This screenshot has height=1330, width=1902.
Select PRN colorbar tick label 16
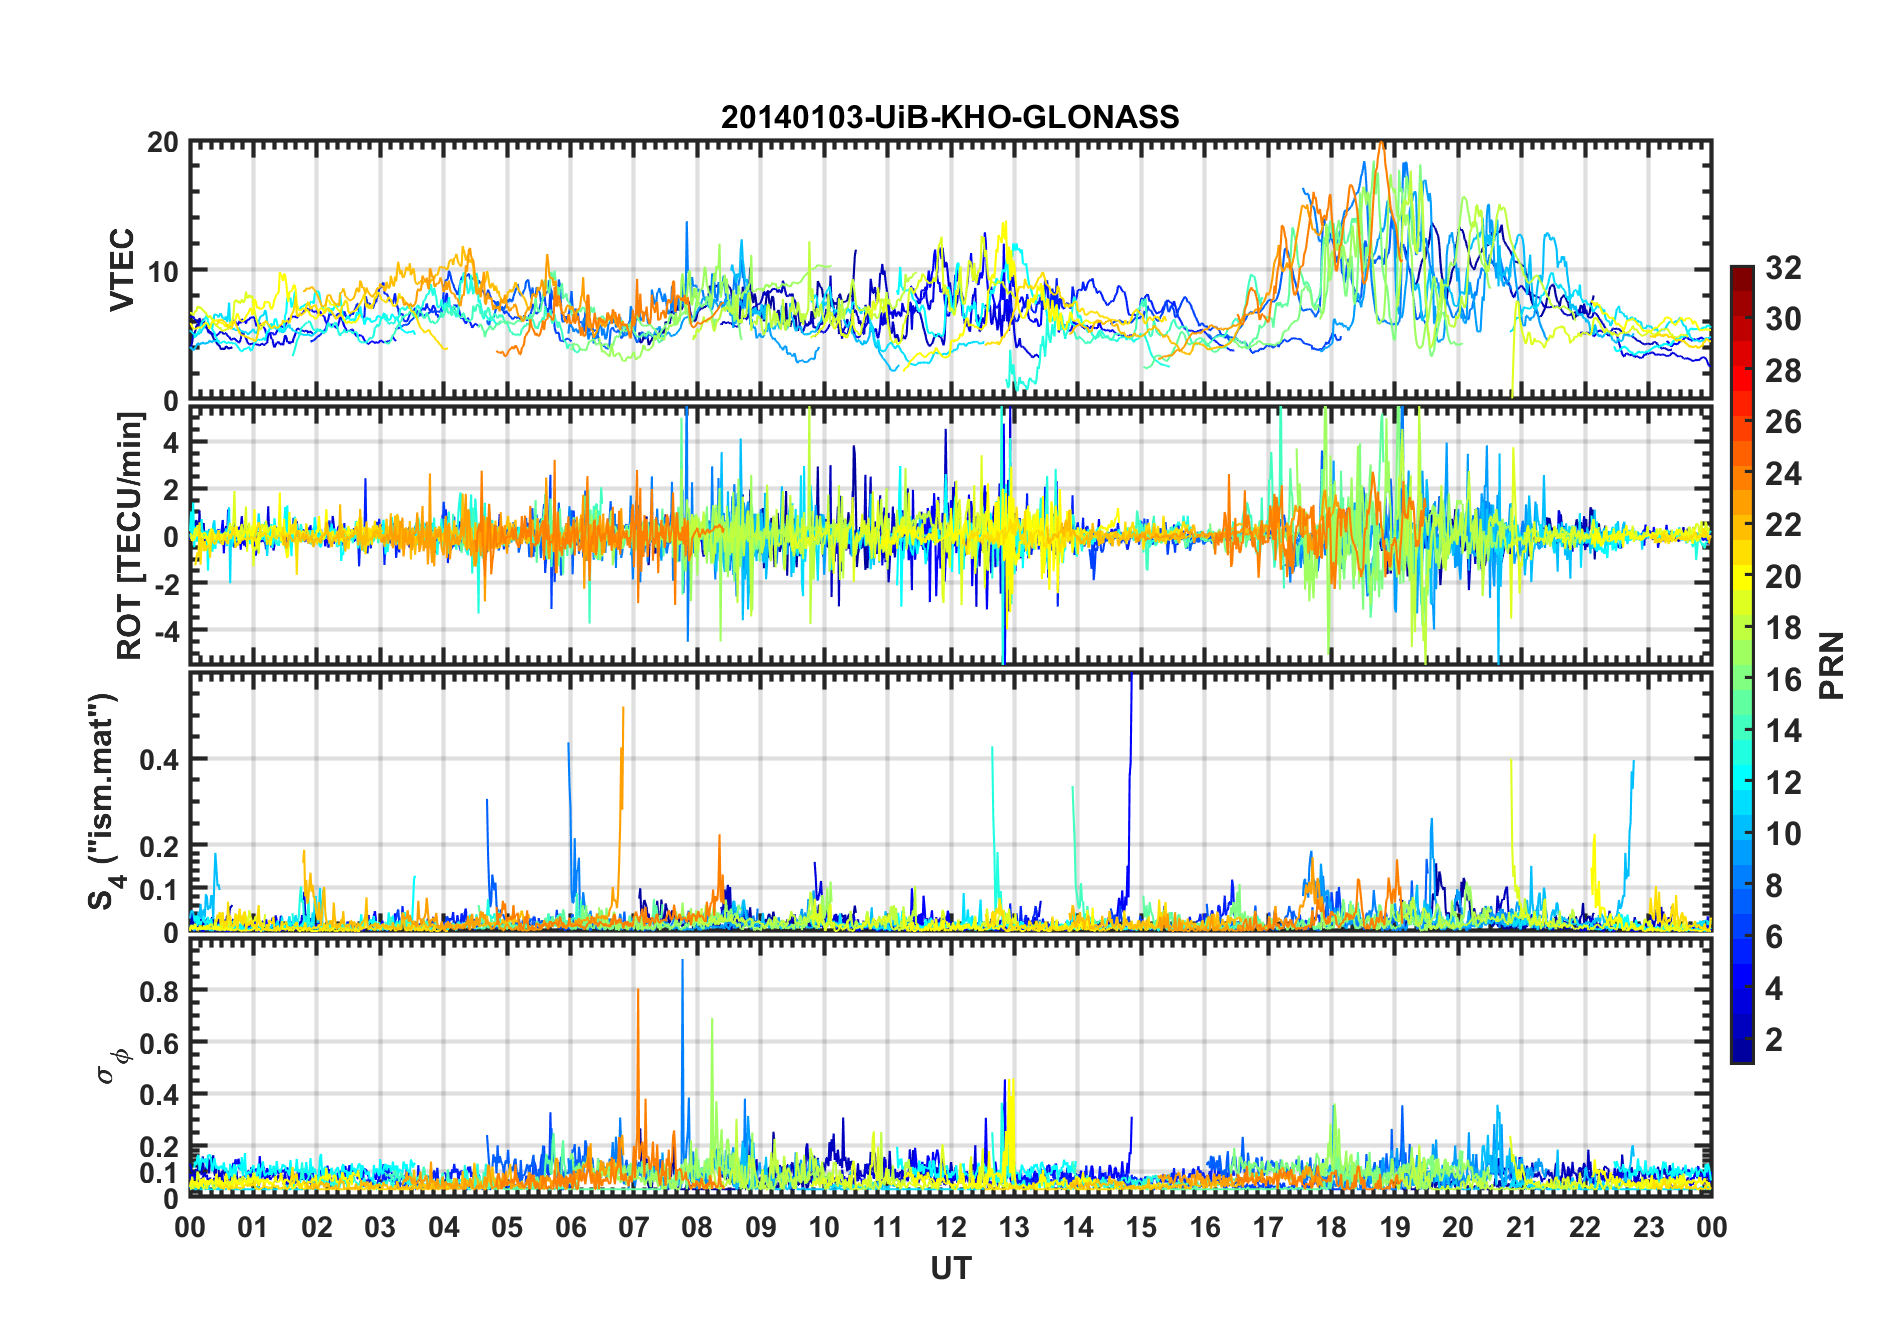click(1784, 680)
